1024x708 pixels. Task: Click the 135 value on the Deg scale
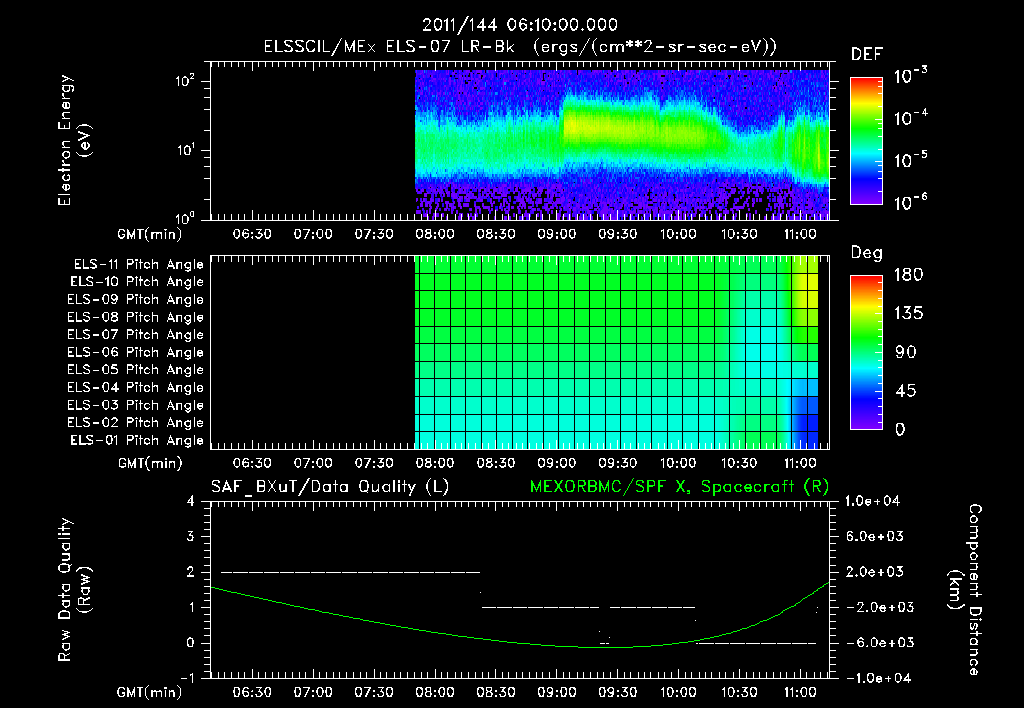coord(908,313)
